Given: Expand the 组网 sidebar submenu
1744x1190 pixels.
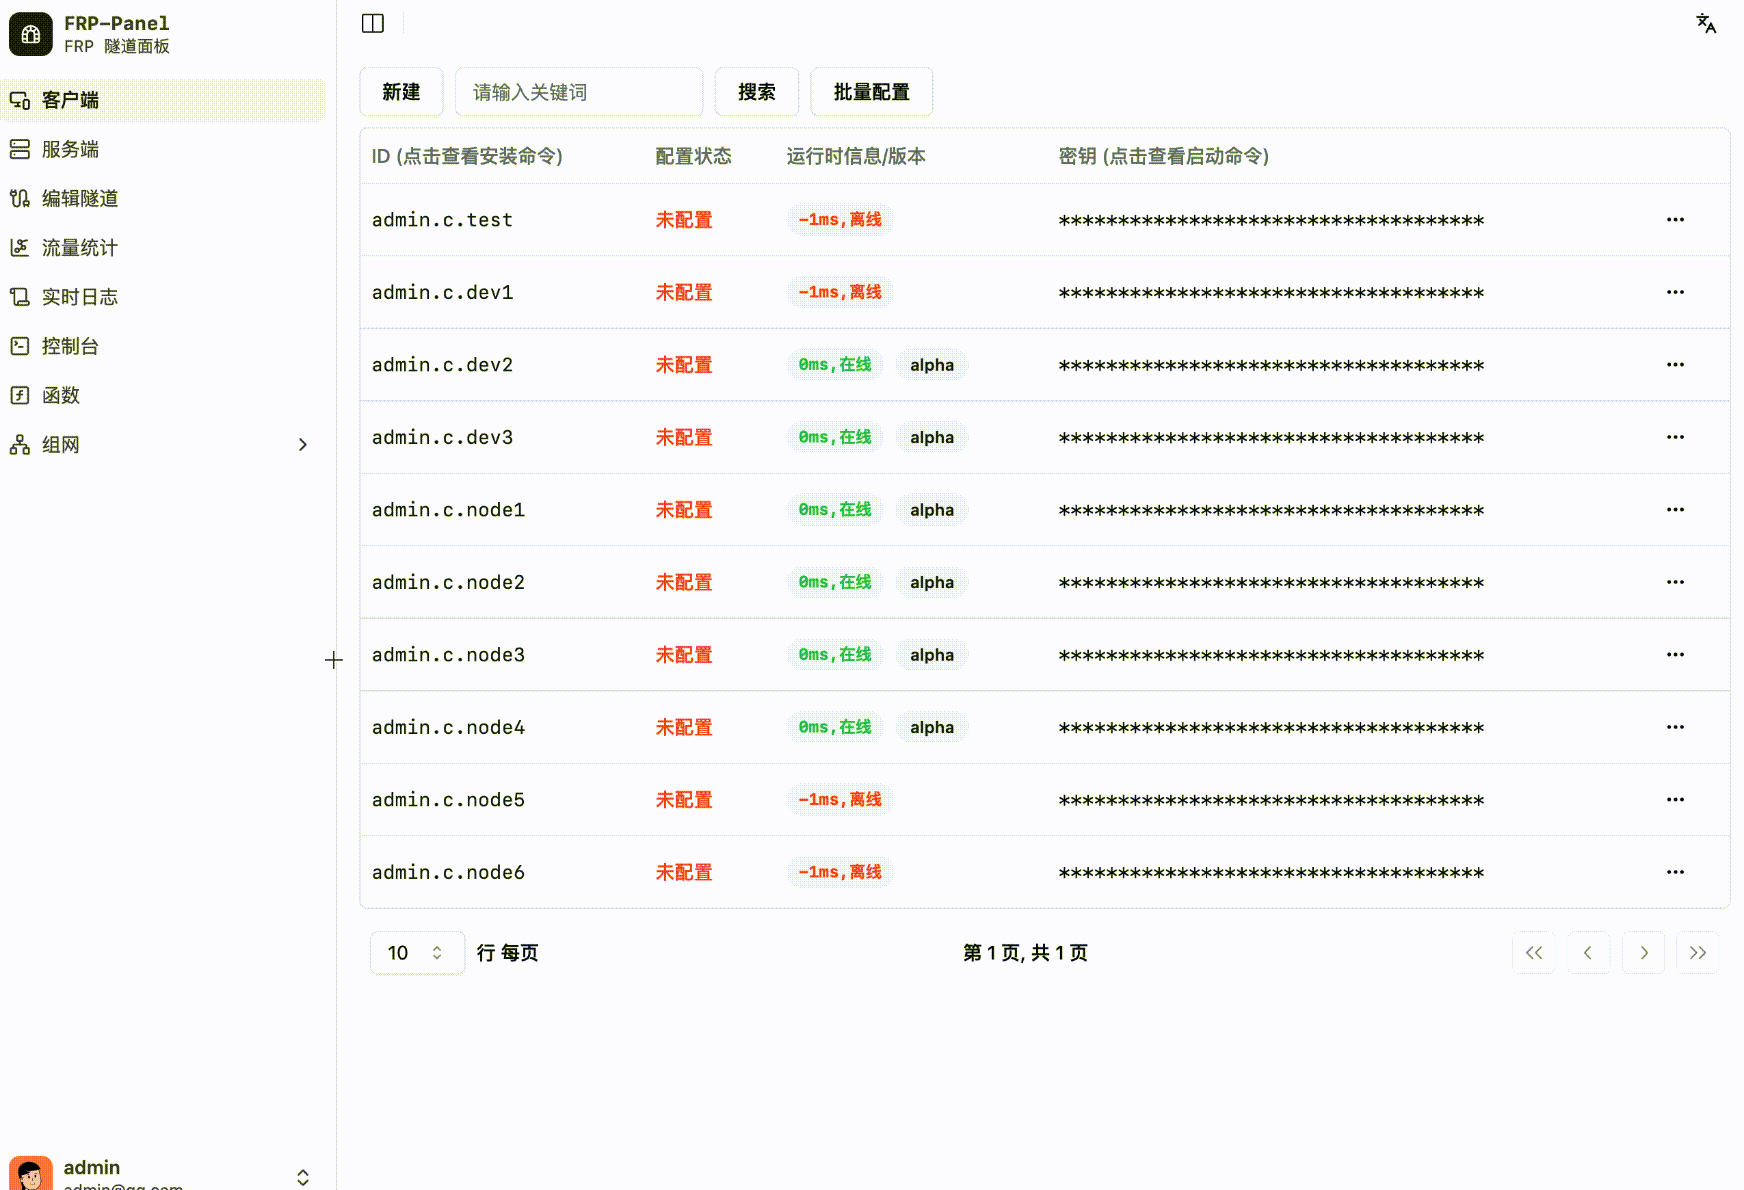Looking at the screenshot, I should pos(302,445).
